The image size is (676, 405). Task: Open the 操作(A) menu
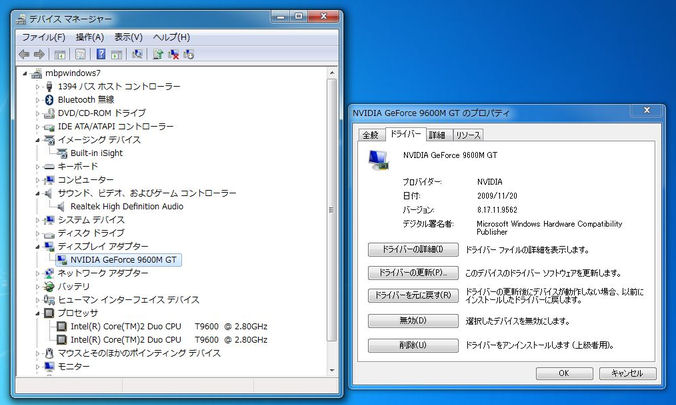tap(90, 37)
